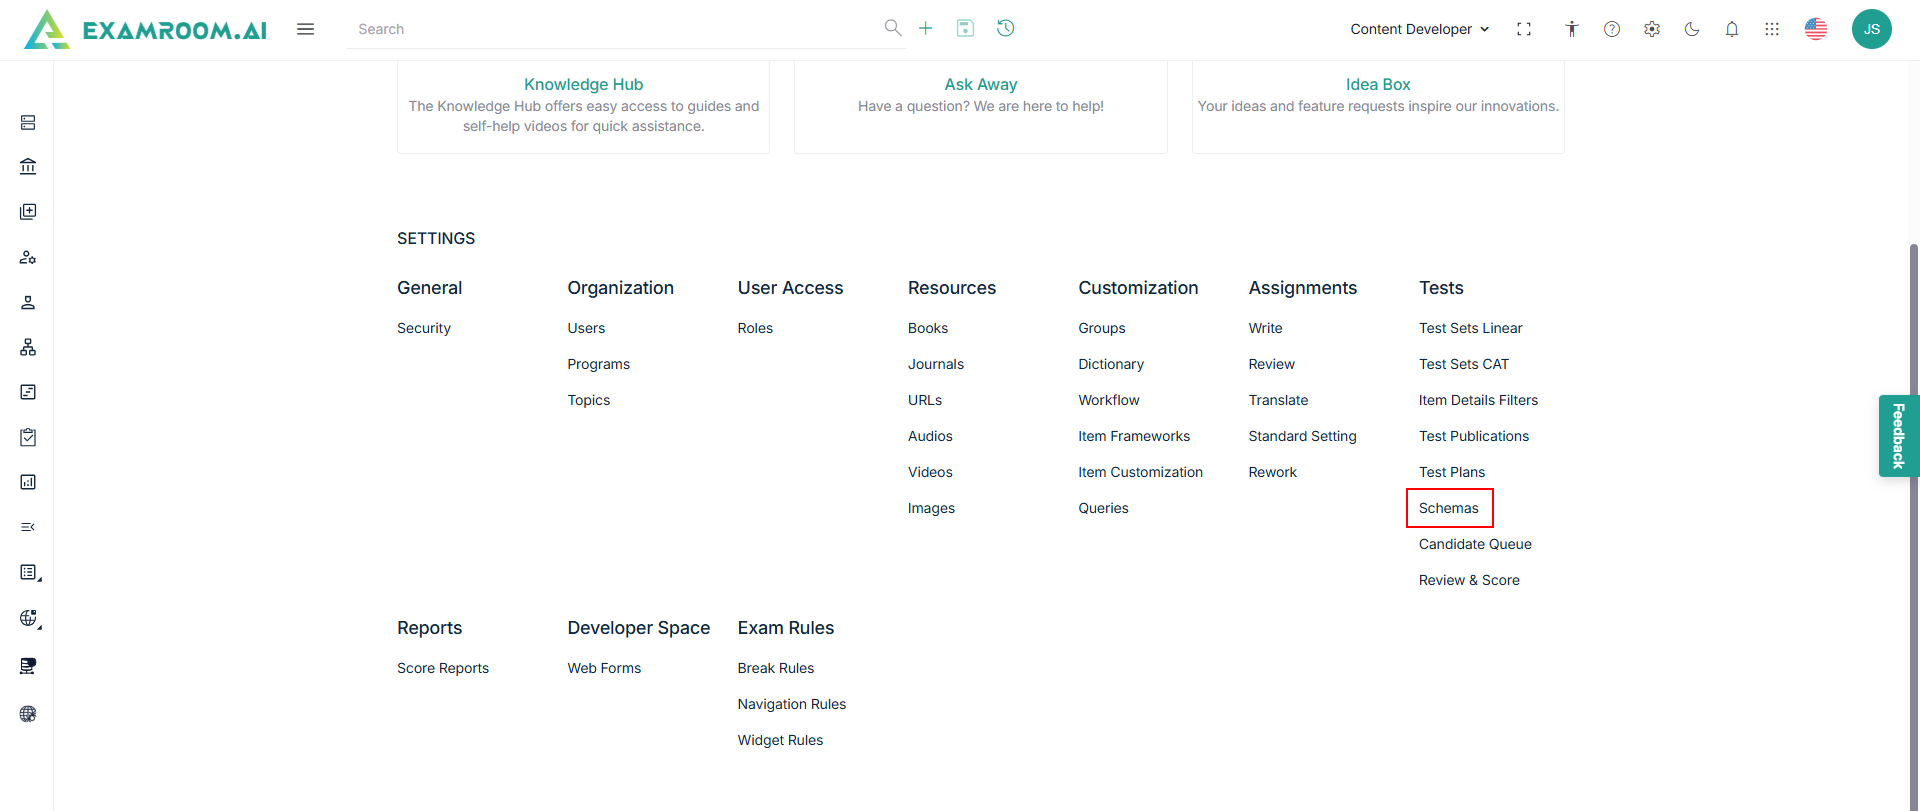Screen dimensions: 1920x811
Task: Open the apps grid icon
Action: coord(1772,29)
